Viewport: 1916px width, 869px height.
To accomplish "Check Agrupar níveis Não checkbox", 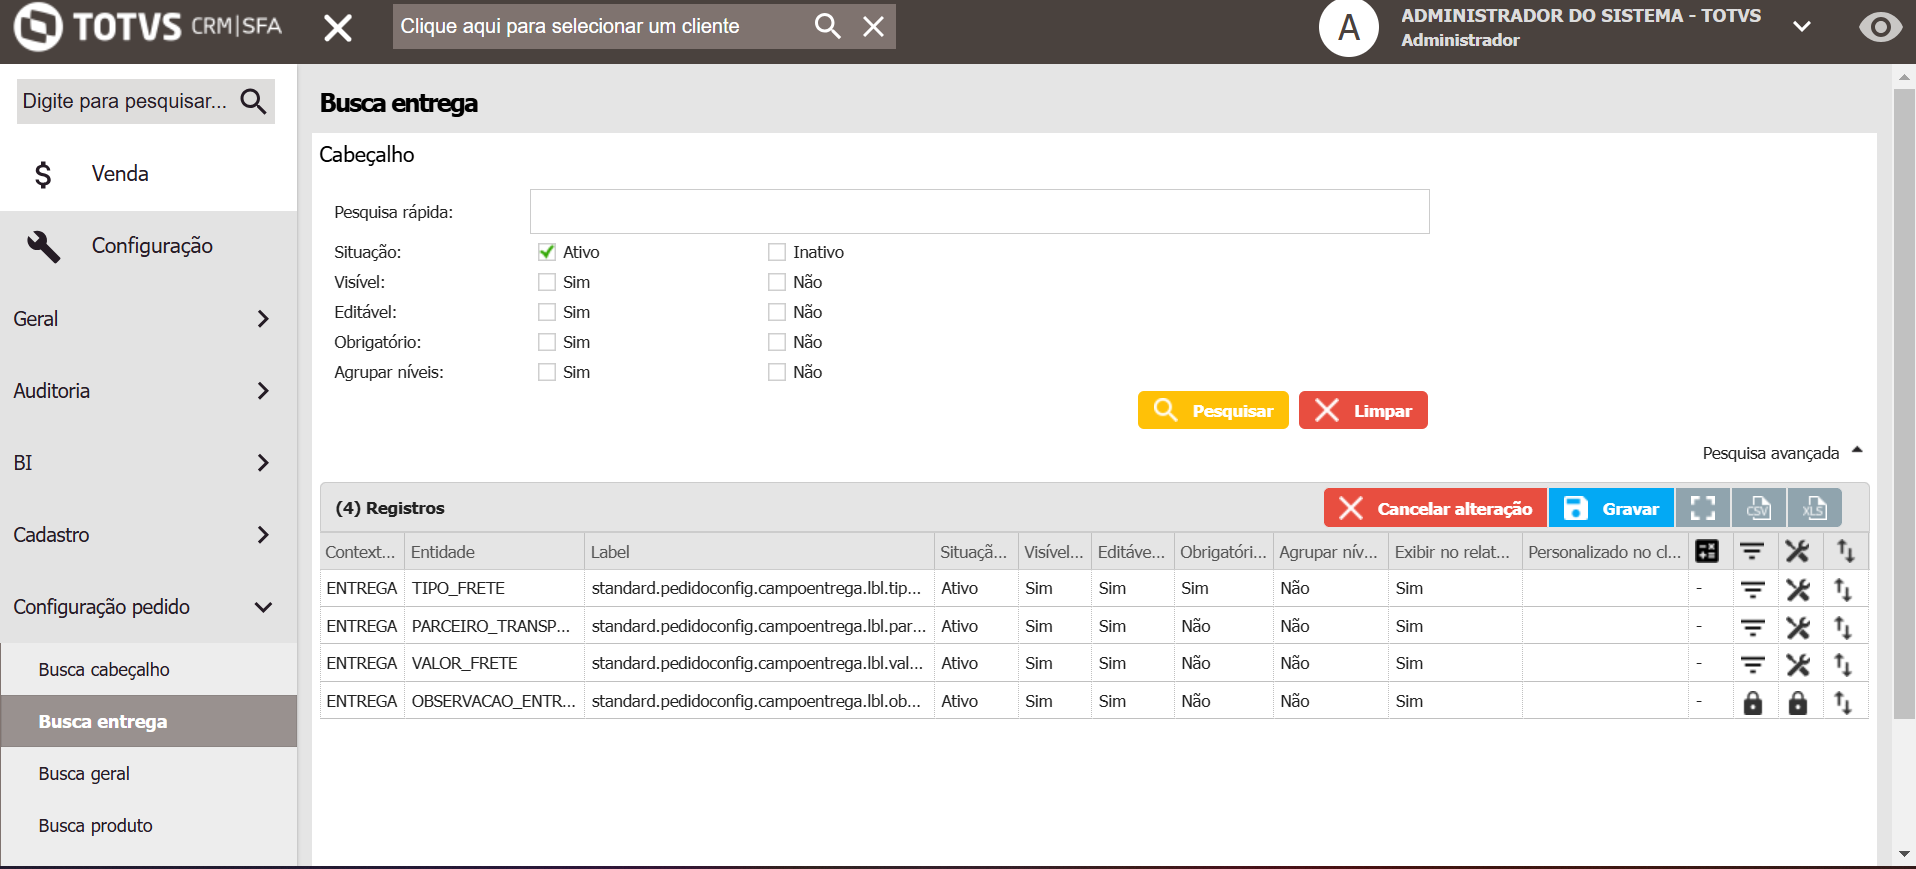I will pos(777,372).
